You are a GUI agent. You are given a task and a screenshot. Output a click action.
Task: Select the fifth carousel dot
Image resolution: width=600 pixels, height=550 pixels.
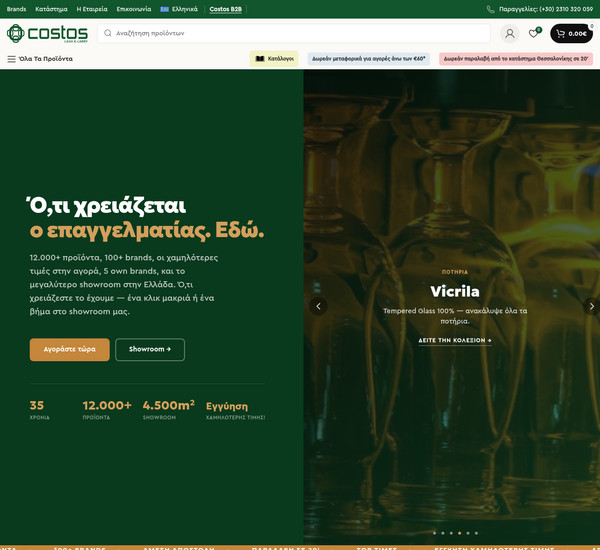point(468,533)
